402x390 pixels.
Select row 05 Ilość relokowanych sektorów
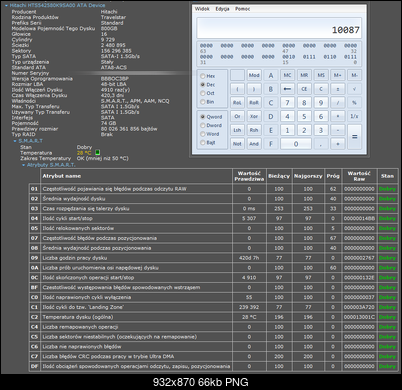(213, 228)
